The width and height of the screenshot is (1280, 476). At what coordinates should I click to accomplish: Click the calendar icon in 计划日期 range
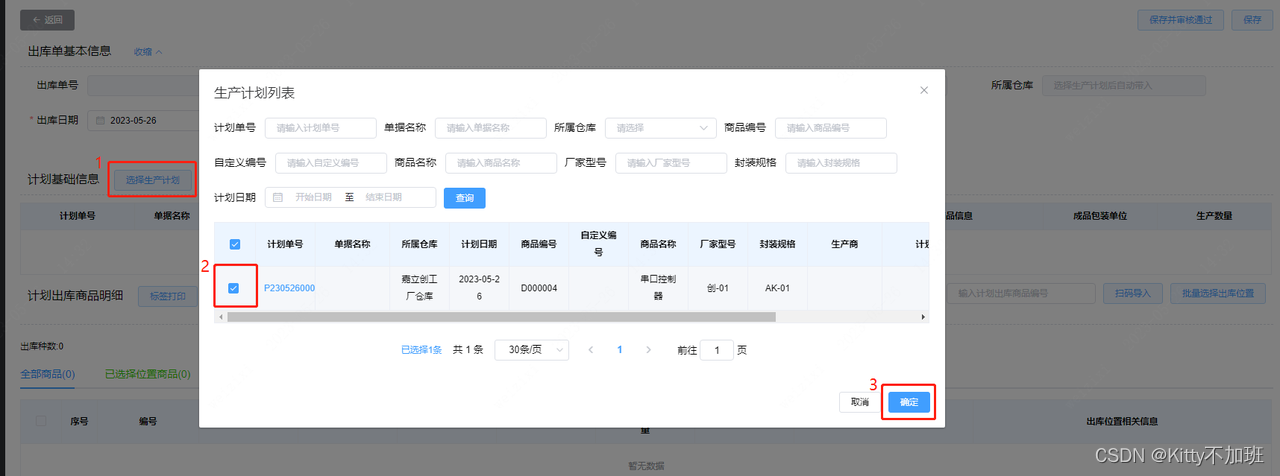pos(278,198)
